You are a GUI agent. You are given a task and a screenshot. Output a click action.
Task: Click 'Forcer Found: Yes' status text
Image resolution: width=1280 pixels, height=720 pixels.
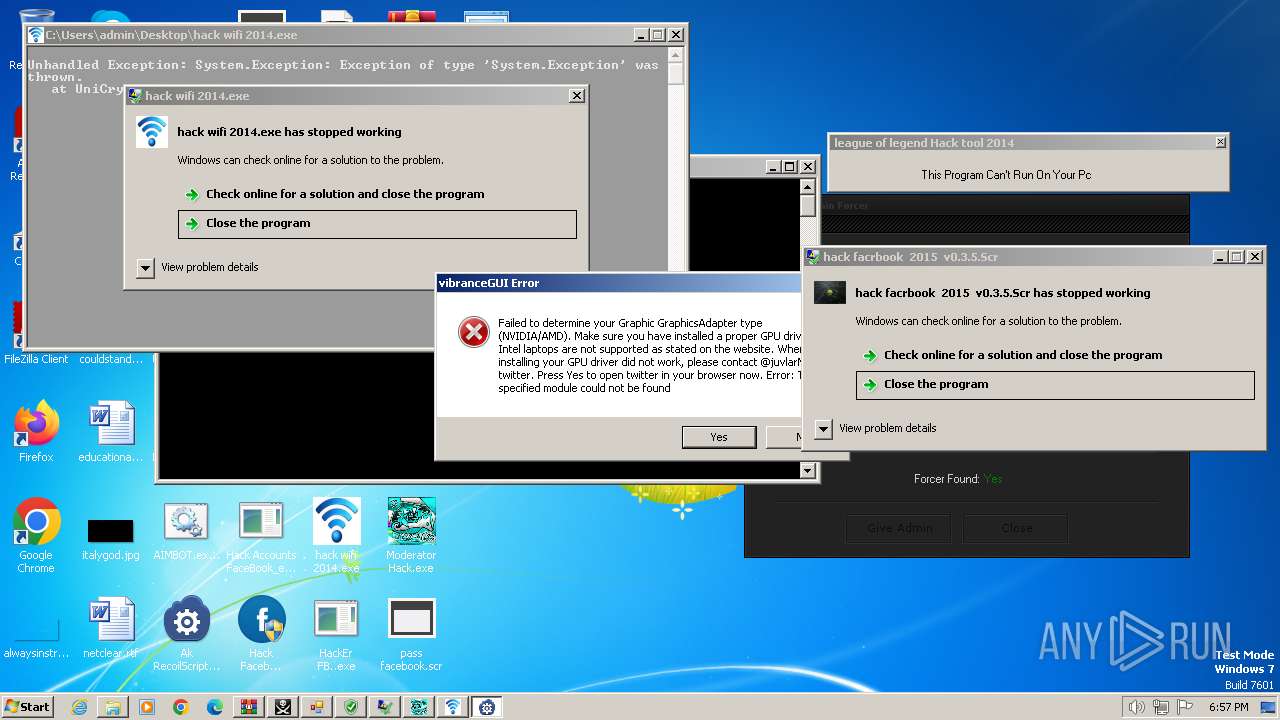coord(958,479)
